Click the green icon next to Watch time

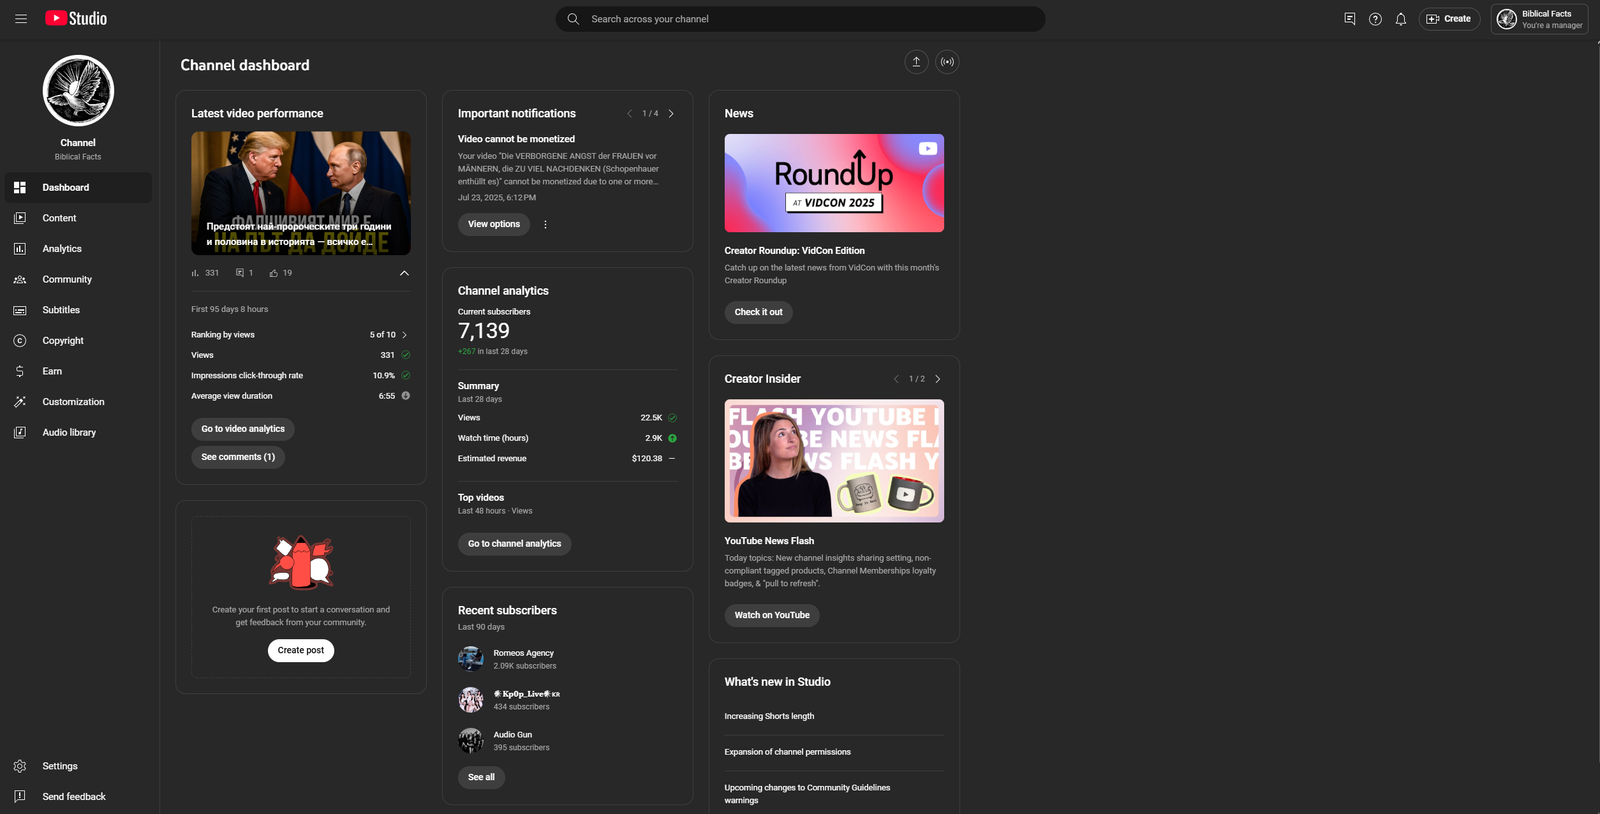(672, 438)
